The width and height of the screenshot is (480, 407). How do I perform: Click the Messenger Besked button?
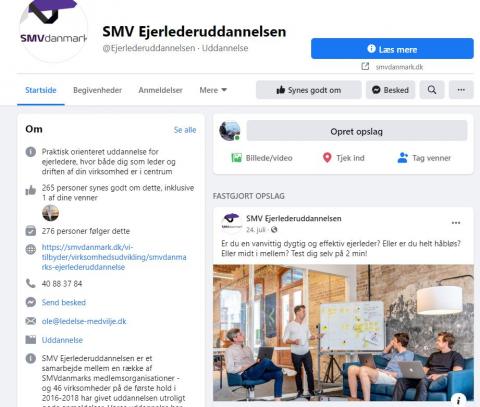(x=390, y=90)
